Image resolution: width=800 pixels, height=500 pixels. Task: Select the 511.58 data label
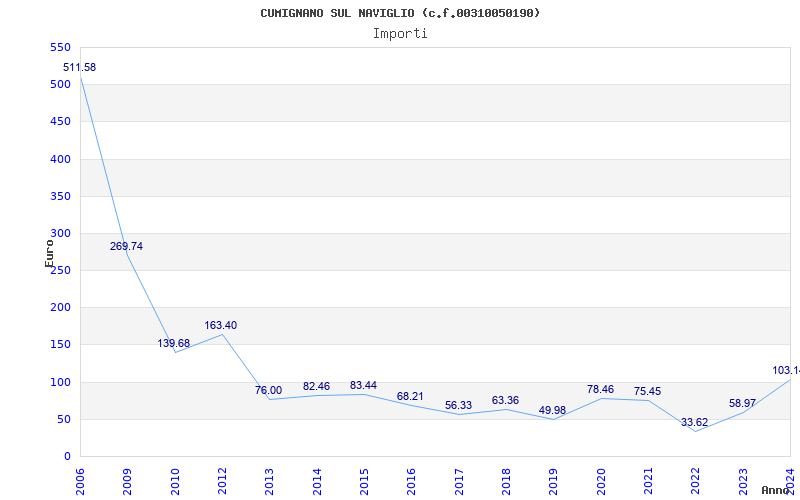pos(80,67)
